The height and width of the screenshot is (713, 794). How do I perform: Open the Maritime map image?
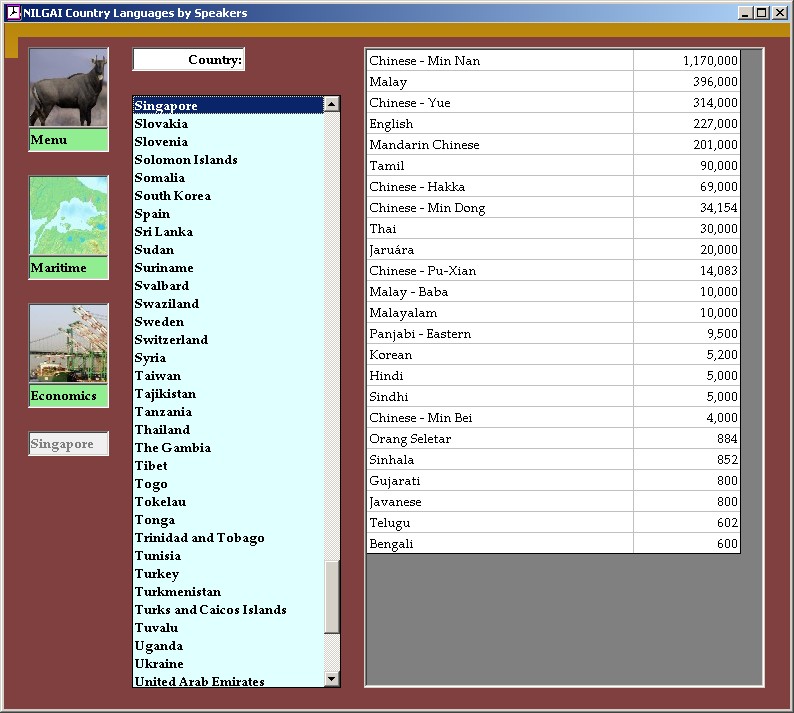click(x=68, y=216)
